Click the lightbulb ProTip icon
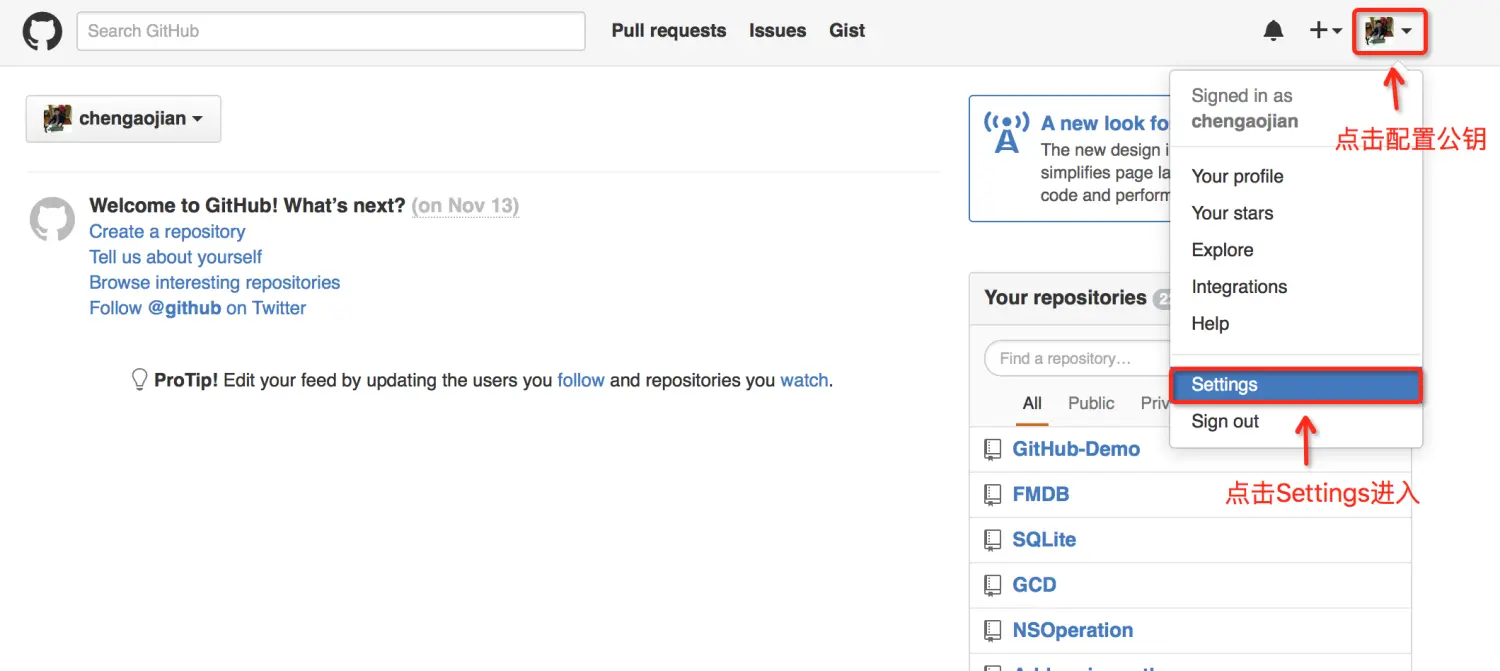 click(x=140, y=380)
